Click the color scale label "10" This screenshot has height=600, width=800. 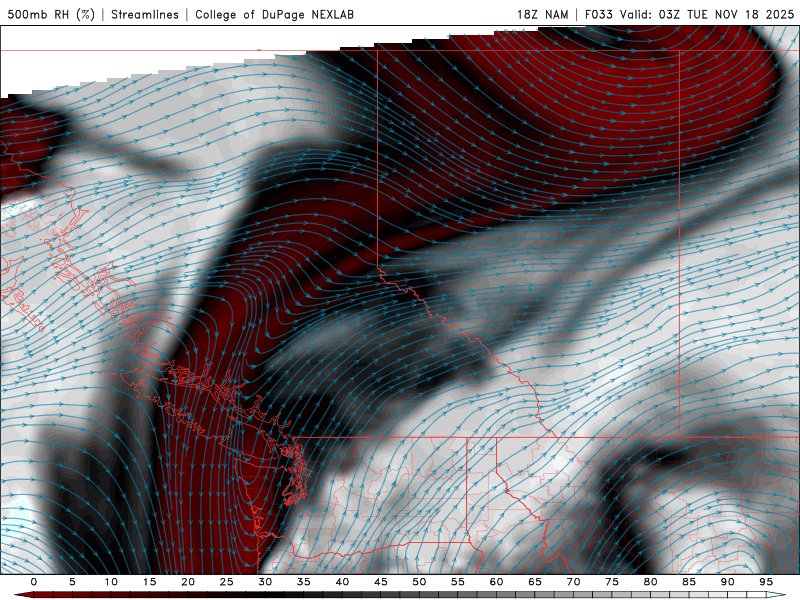click(x=111, y=582)
